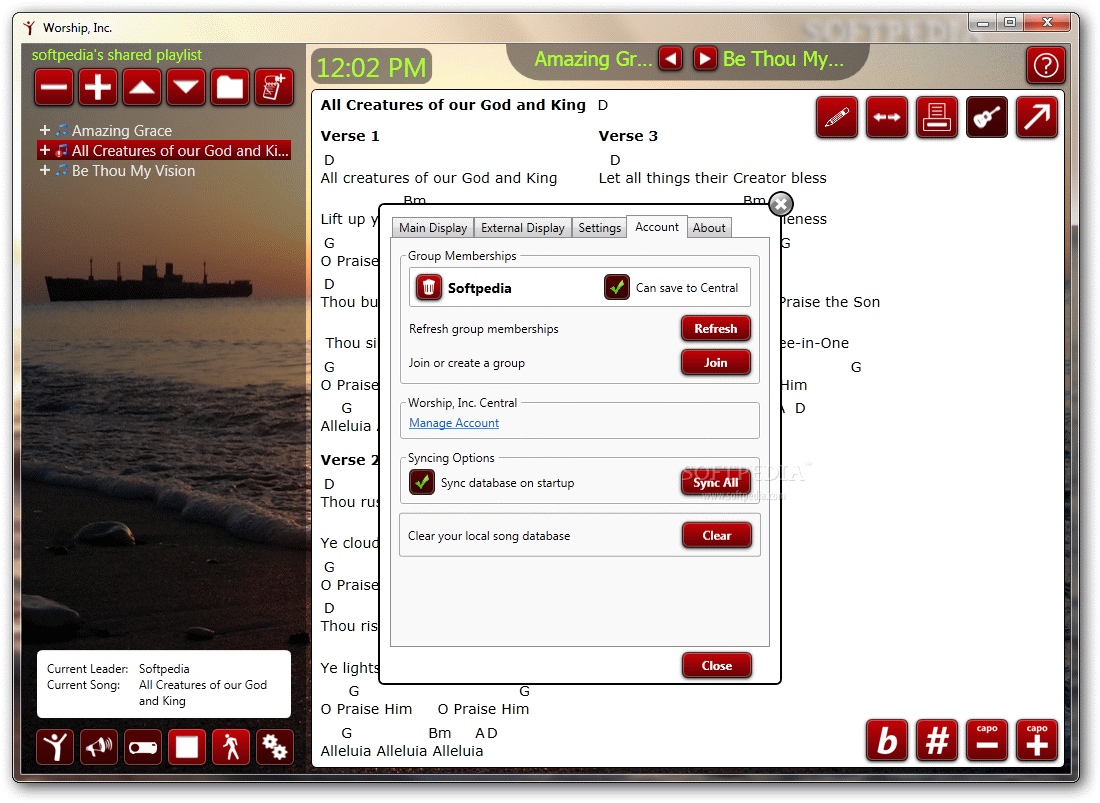Viewport: 1100px width, 803px height.
Task: Toggle Can save to Central checkbox
Action: (x=617, y=288)
